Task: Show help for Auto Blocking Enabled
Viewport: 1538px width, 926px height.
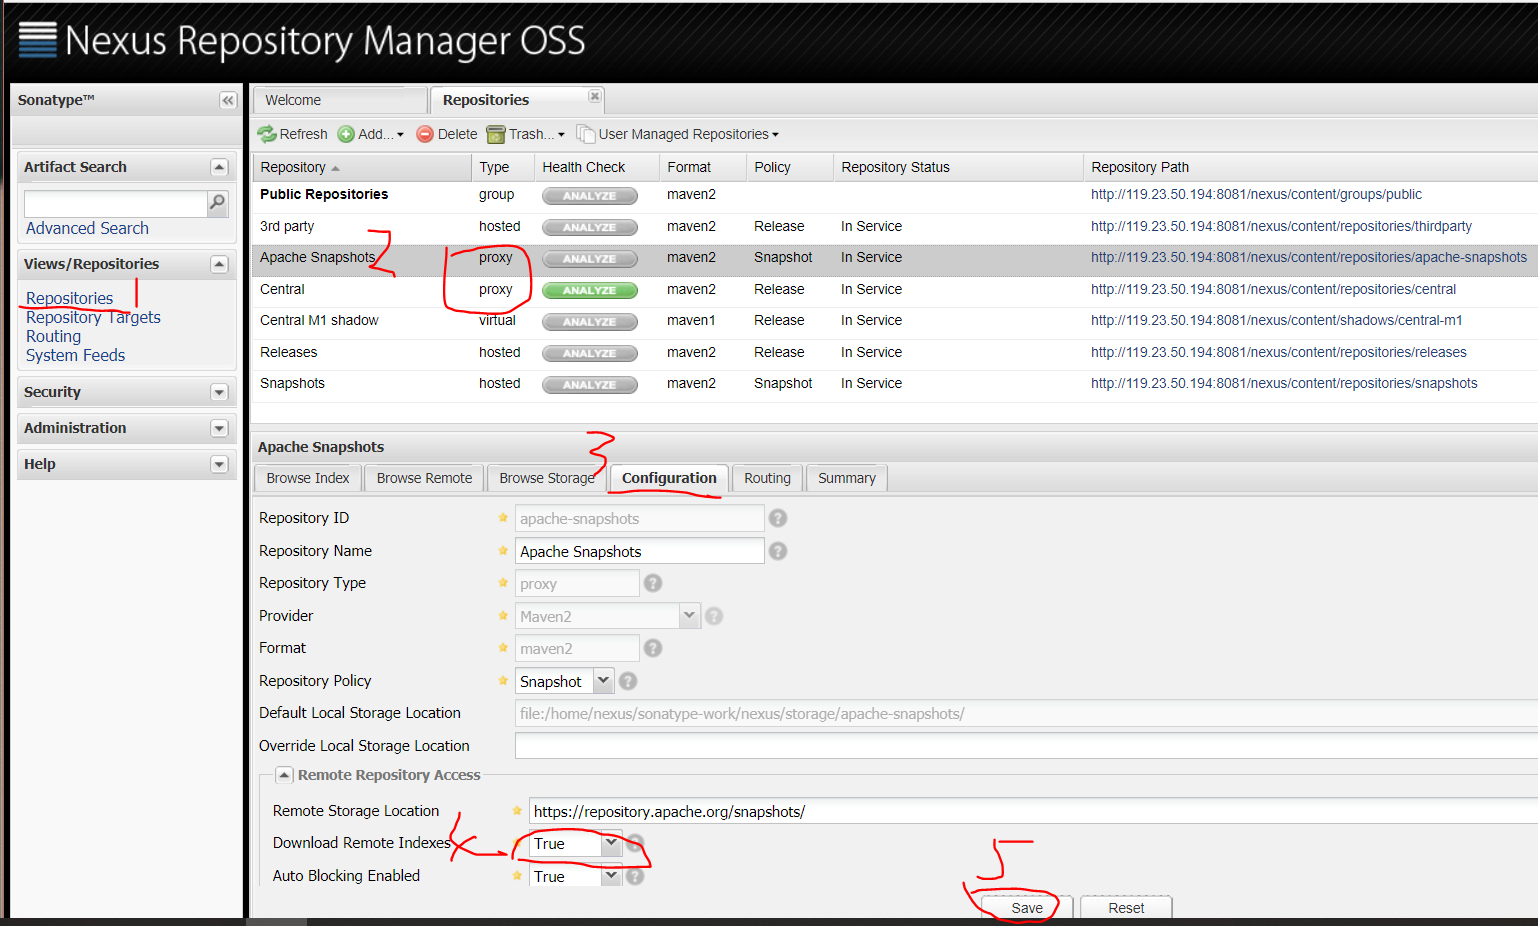Action: (635, 876)
